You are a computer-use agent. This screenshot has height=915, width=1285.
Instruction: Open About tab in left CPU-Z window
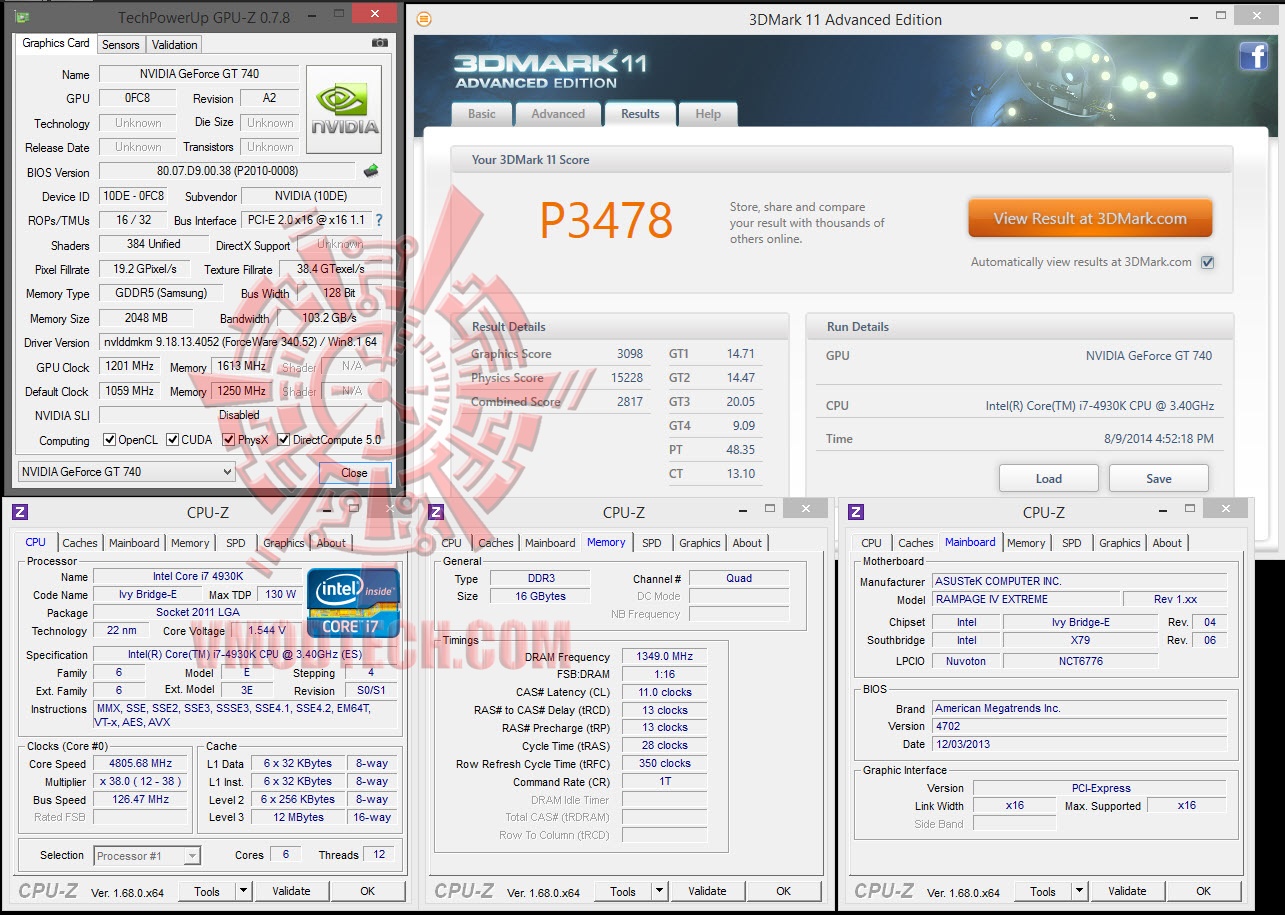(331, 543)
